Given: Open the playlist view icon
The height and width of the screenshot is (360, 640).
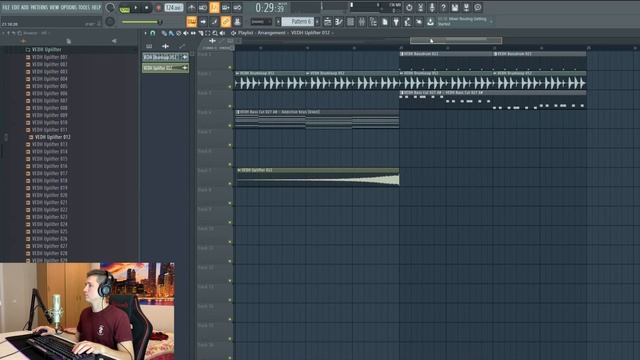Looking at the screenshot, I should click(x=327, y=22).
